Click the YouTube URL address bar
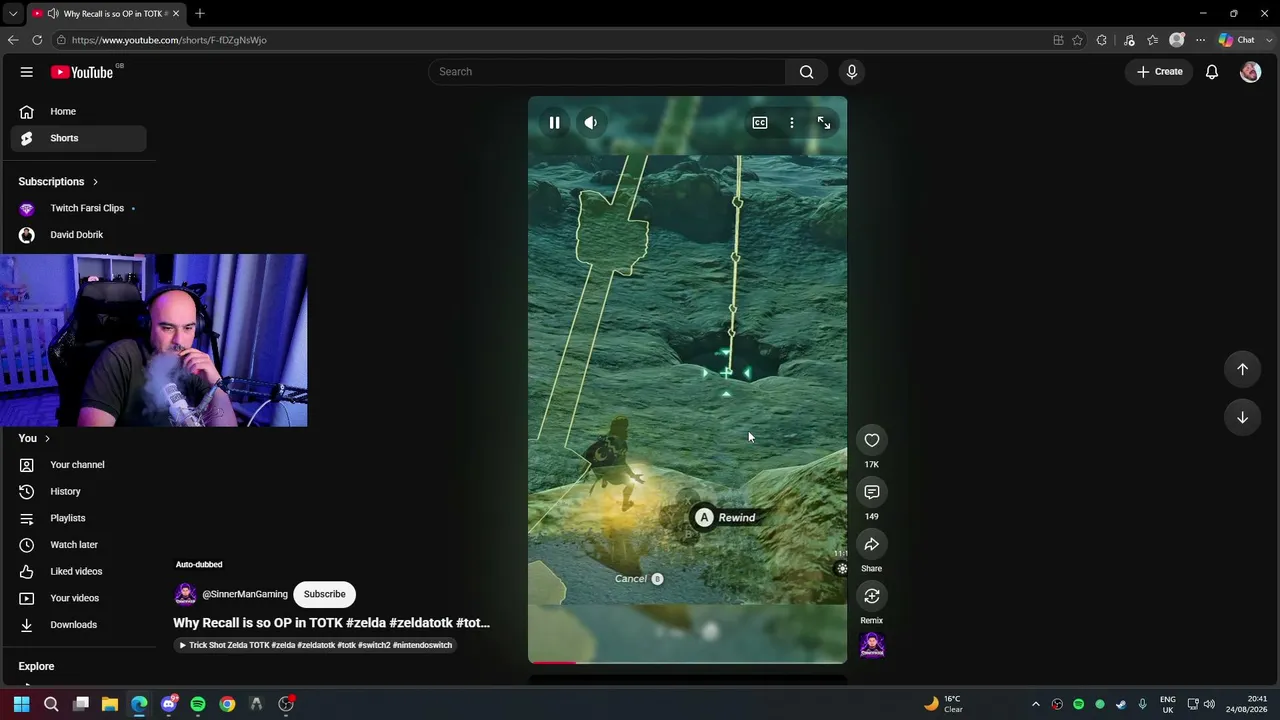The height and width of the screenshot is (720, 1280). point(550,40)
